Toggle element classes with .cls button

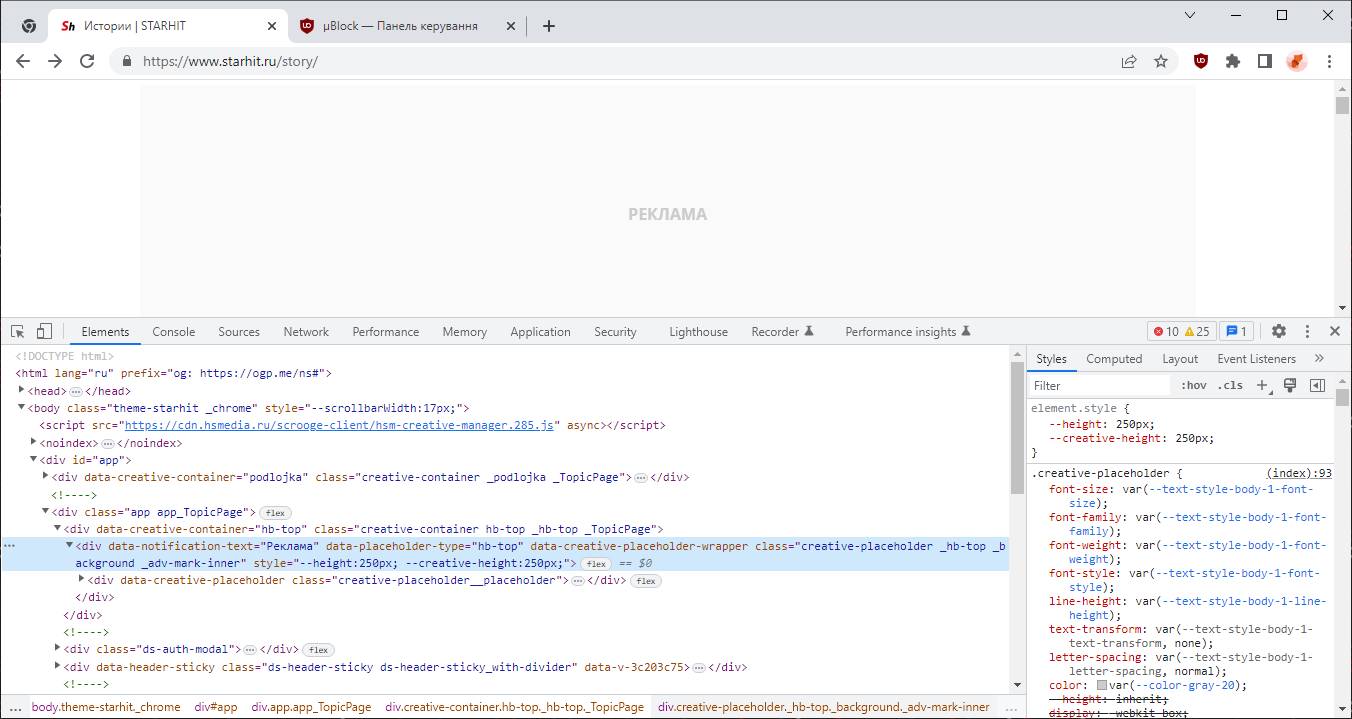pyautogui.click(x=1230, y=385)
